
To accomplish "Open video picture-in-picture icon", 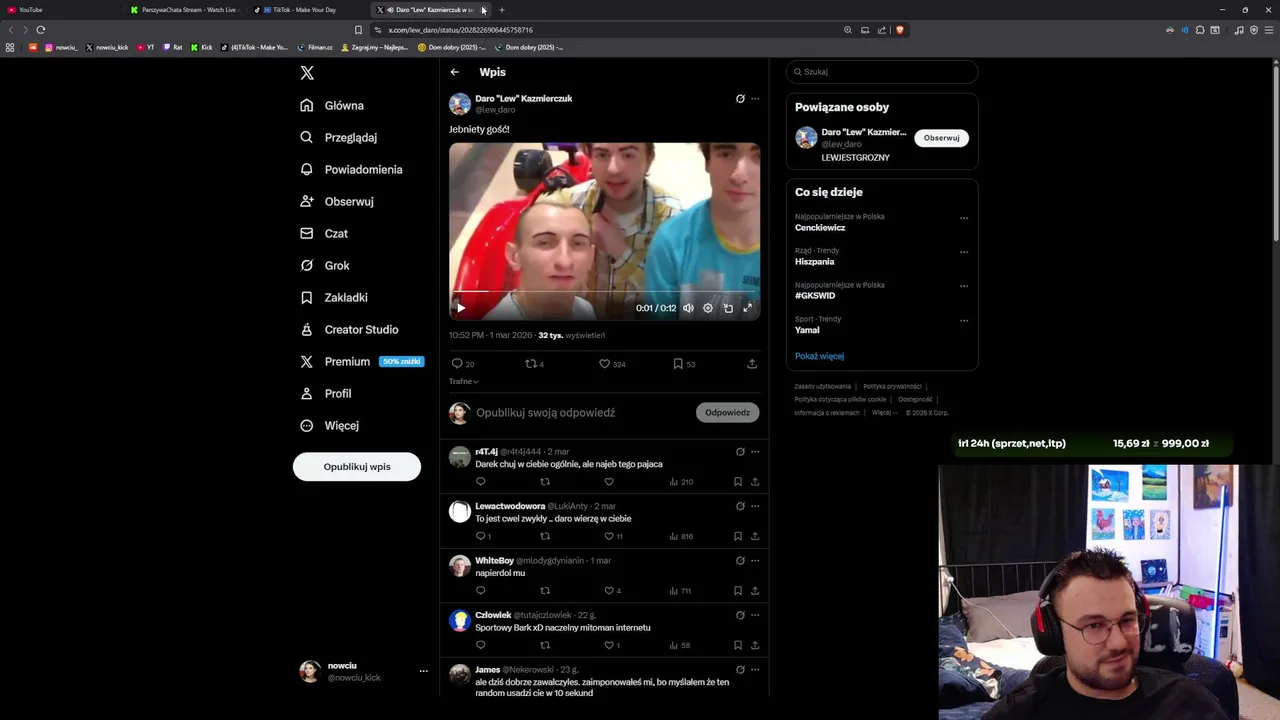I will (728, 308).
